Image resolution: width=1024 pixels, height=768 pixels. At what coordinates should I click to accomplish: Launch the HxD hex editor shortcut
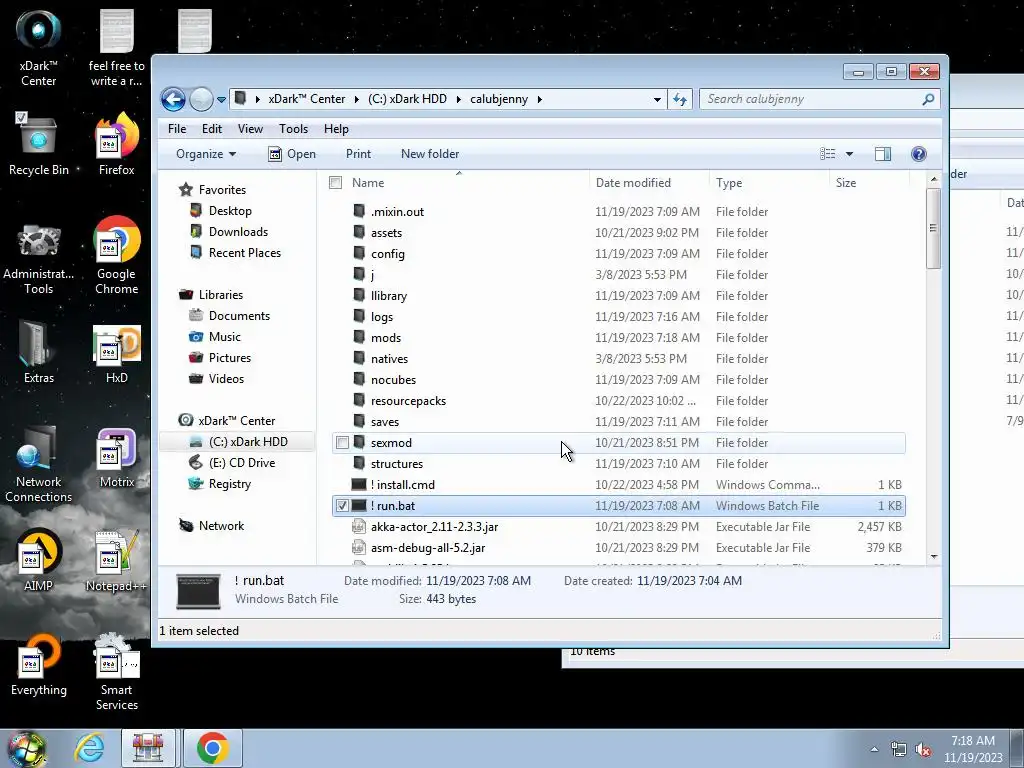click(x=116, y=355)
